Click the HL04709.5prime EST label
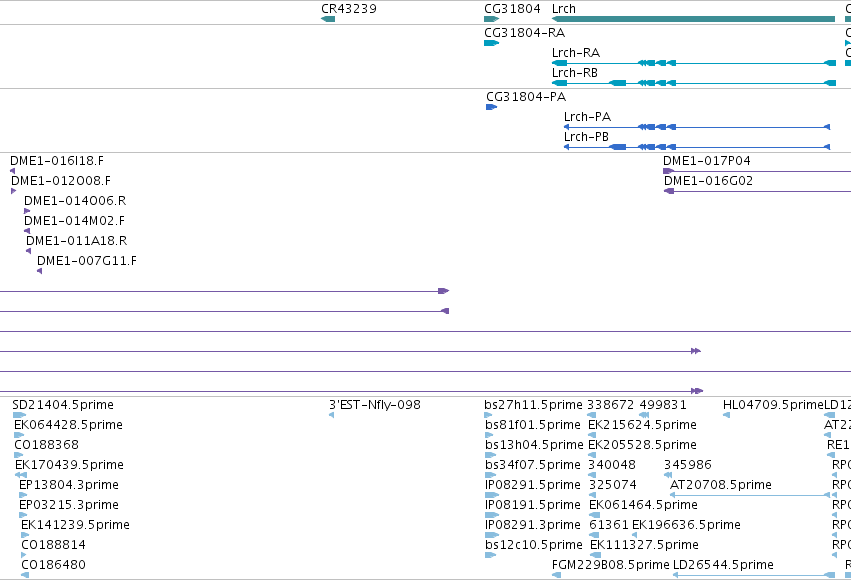This screenshot has width=851, height=580. click(773, 405)
